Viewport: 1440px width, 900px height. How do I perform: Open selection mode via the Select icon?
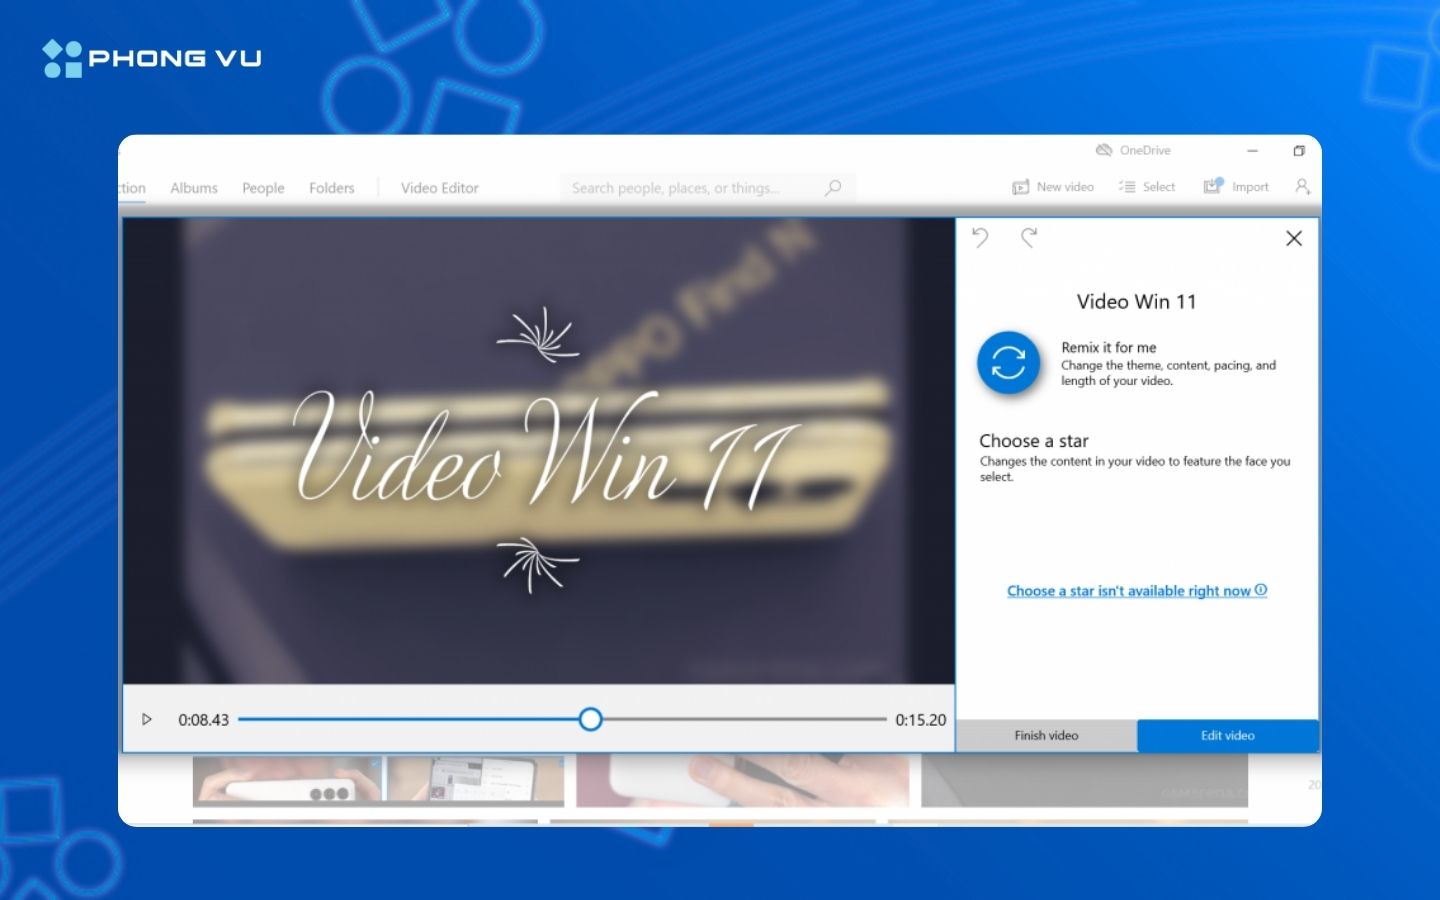tap(1129, 186)
